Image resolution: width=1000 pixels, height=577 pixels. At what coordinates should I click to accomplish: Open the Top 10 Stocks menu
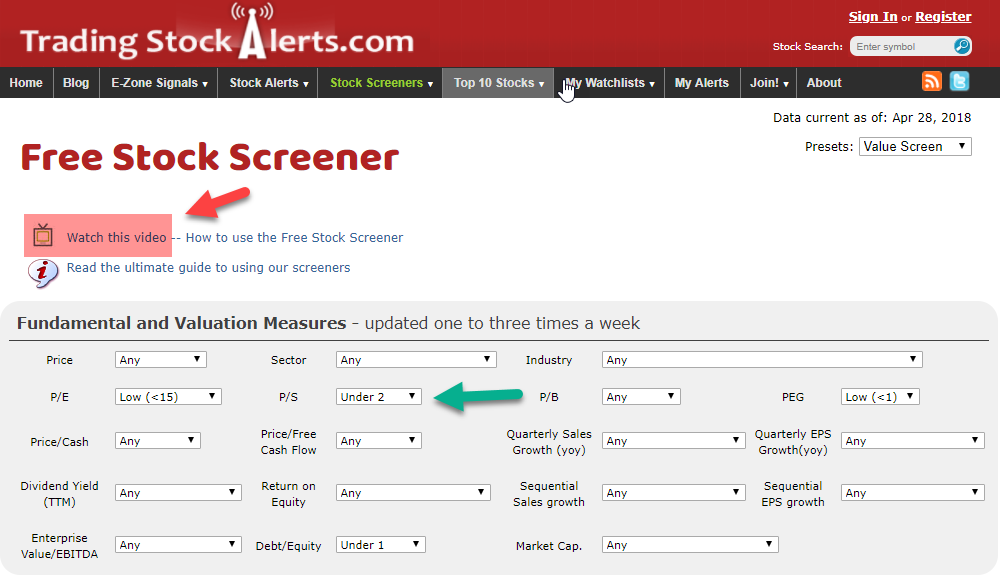498,83
